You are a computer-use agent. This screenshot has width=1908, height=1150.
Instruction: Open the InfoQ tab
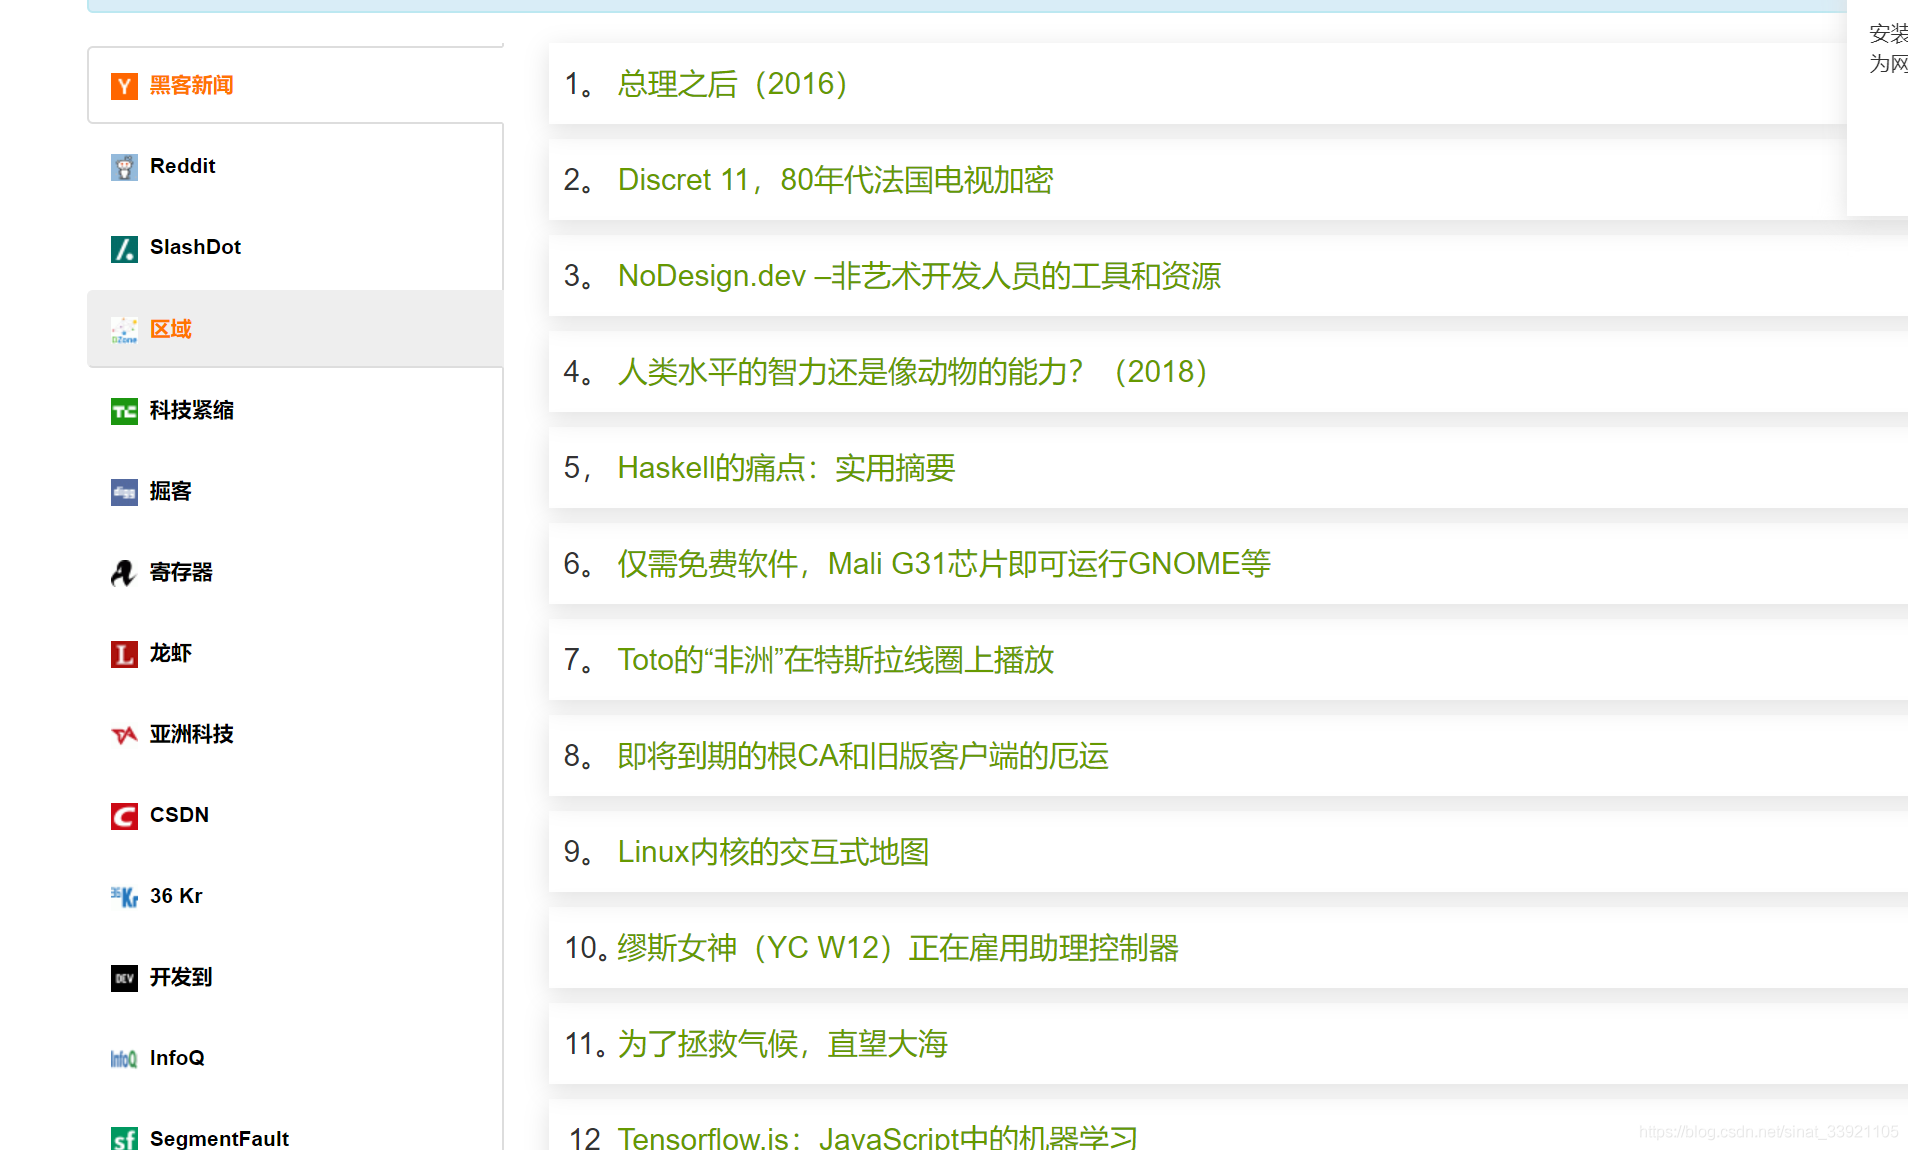[295, 1058]
